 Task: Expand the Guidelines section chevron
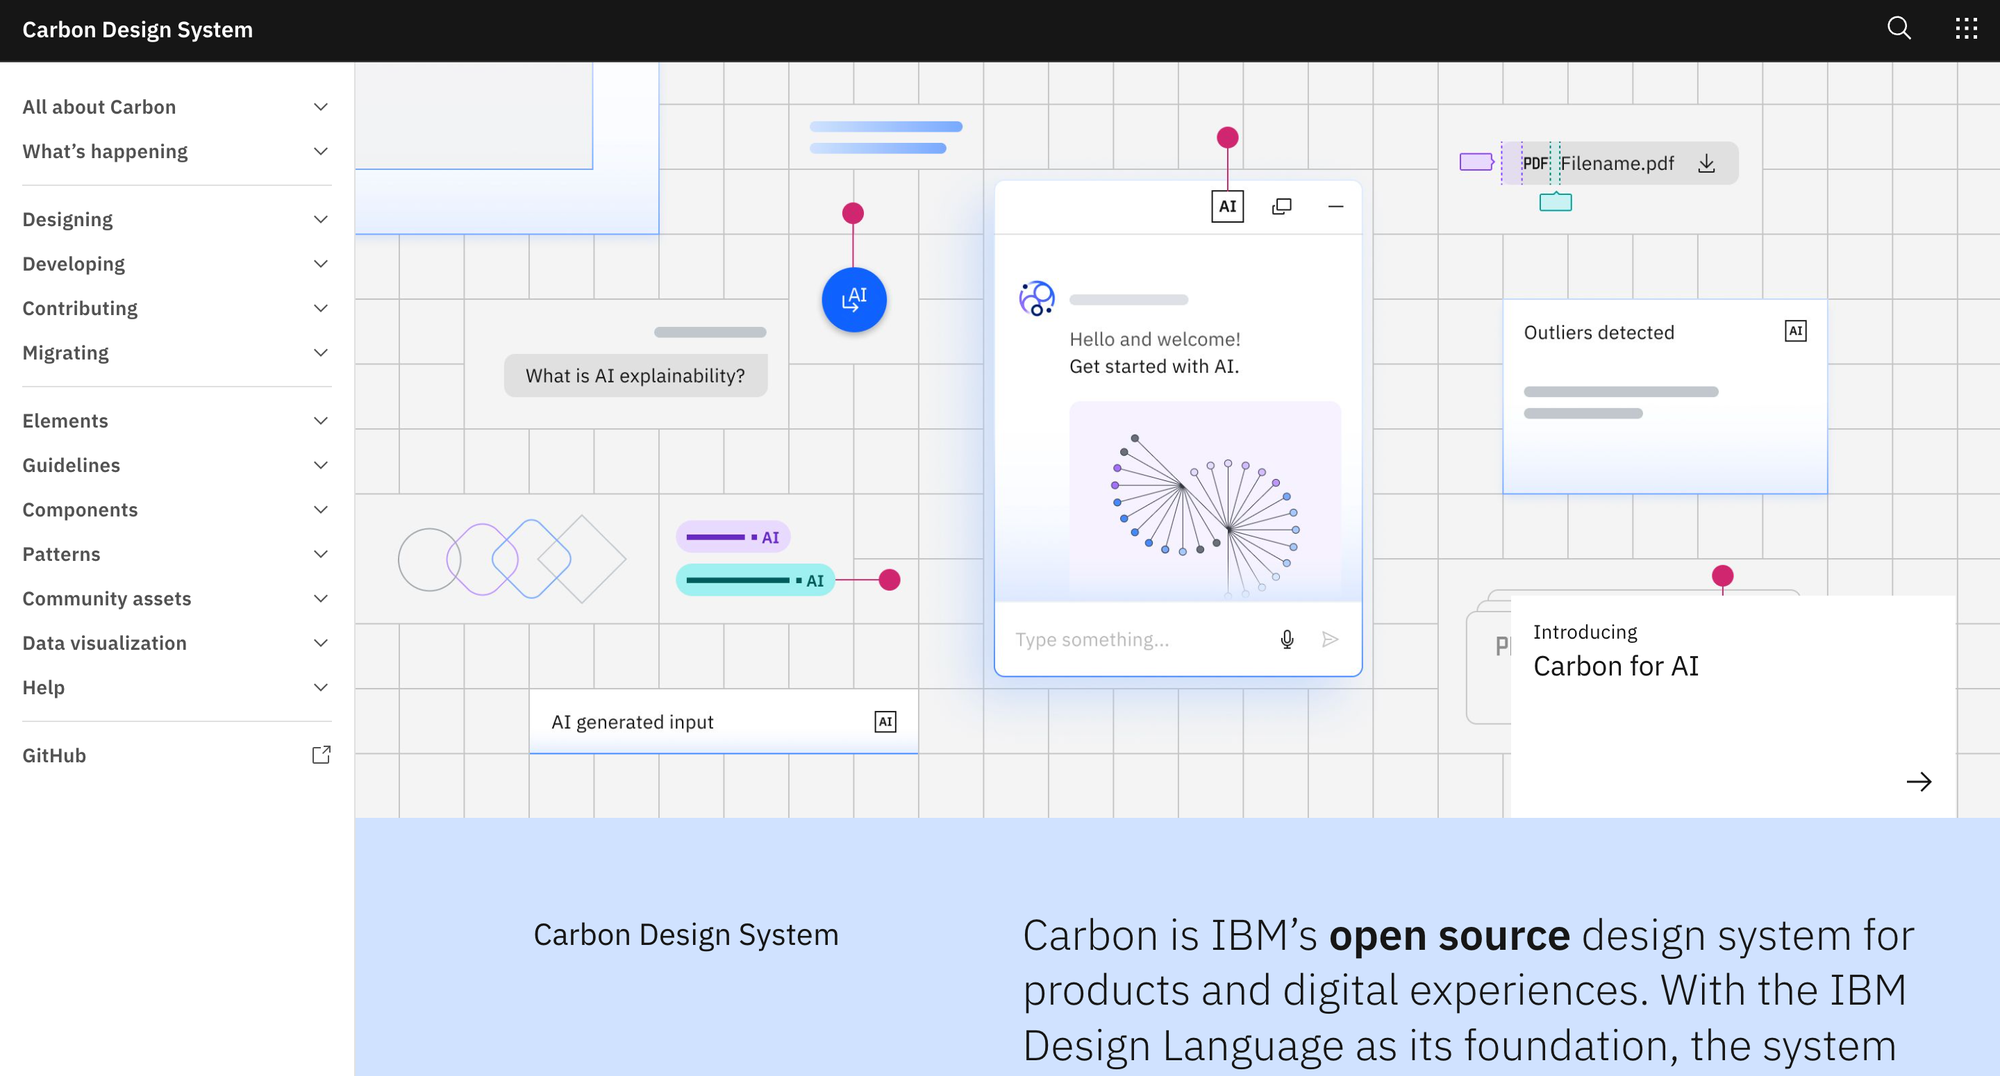pos(320,465)
